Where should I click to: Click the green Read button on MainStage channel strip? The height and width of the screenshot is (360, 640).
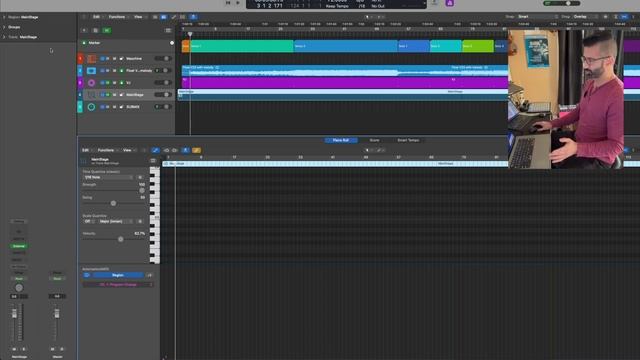(19, 279)
